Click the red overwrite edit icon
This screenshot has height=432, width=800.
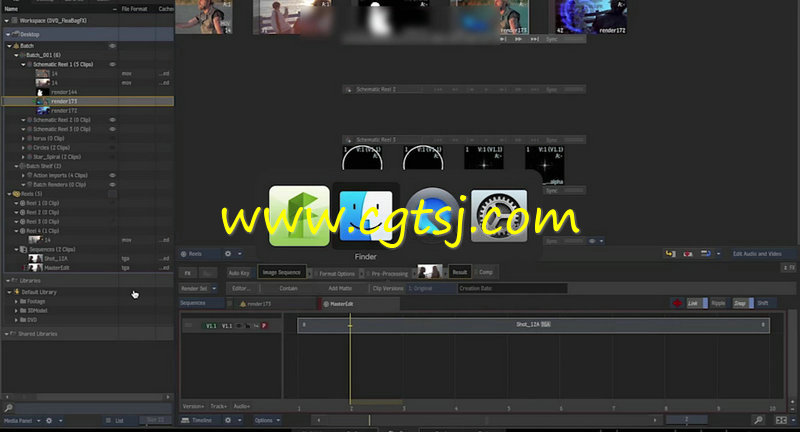tap(688, 253)
